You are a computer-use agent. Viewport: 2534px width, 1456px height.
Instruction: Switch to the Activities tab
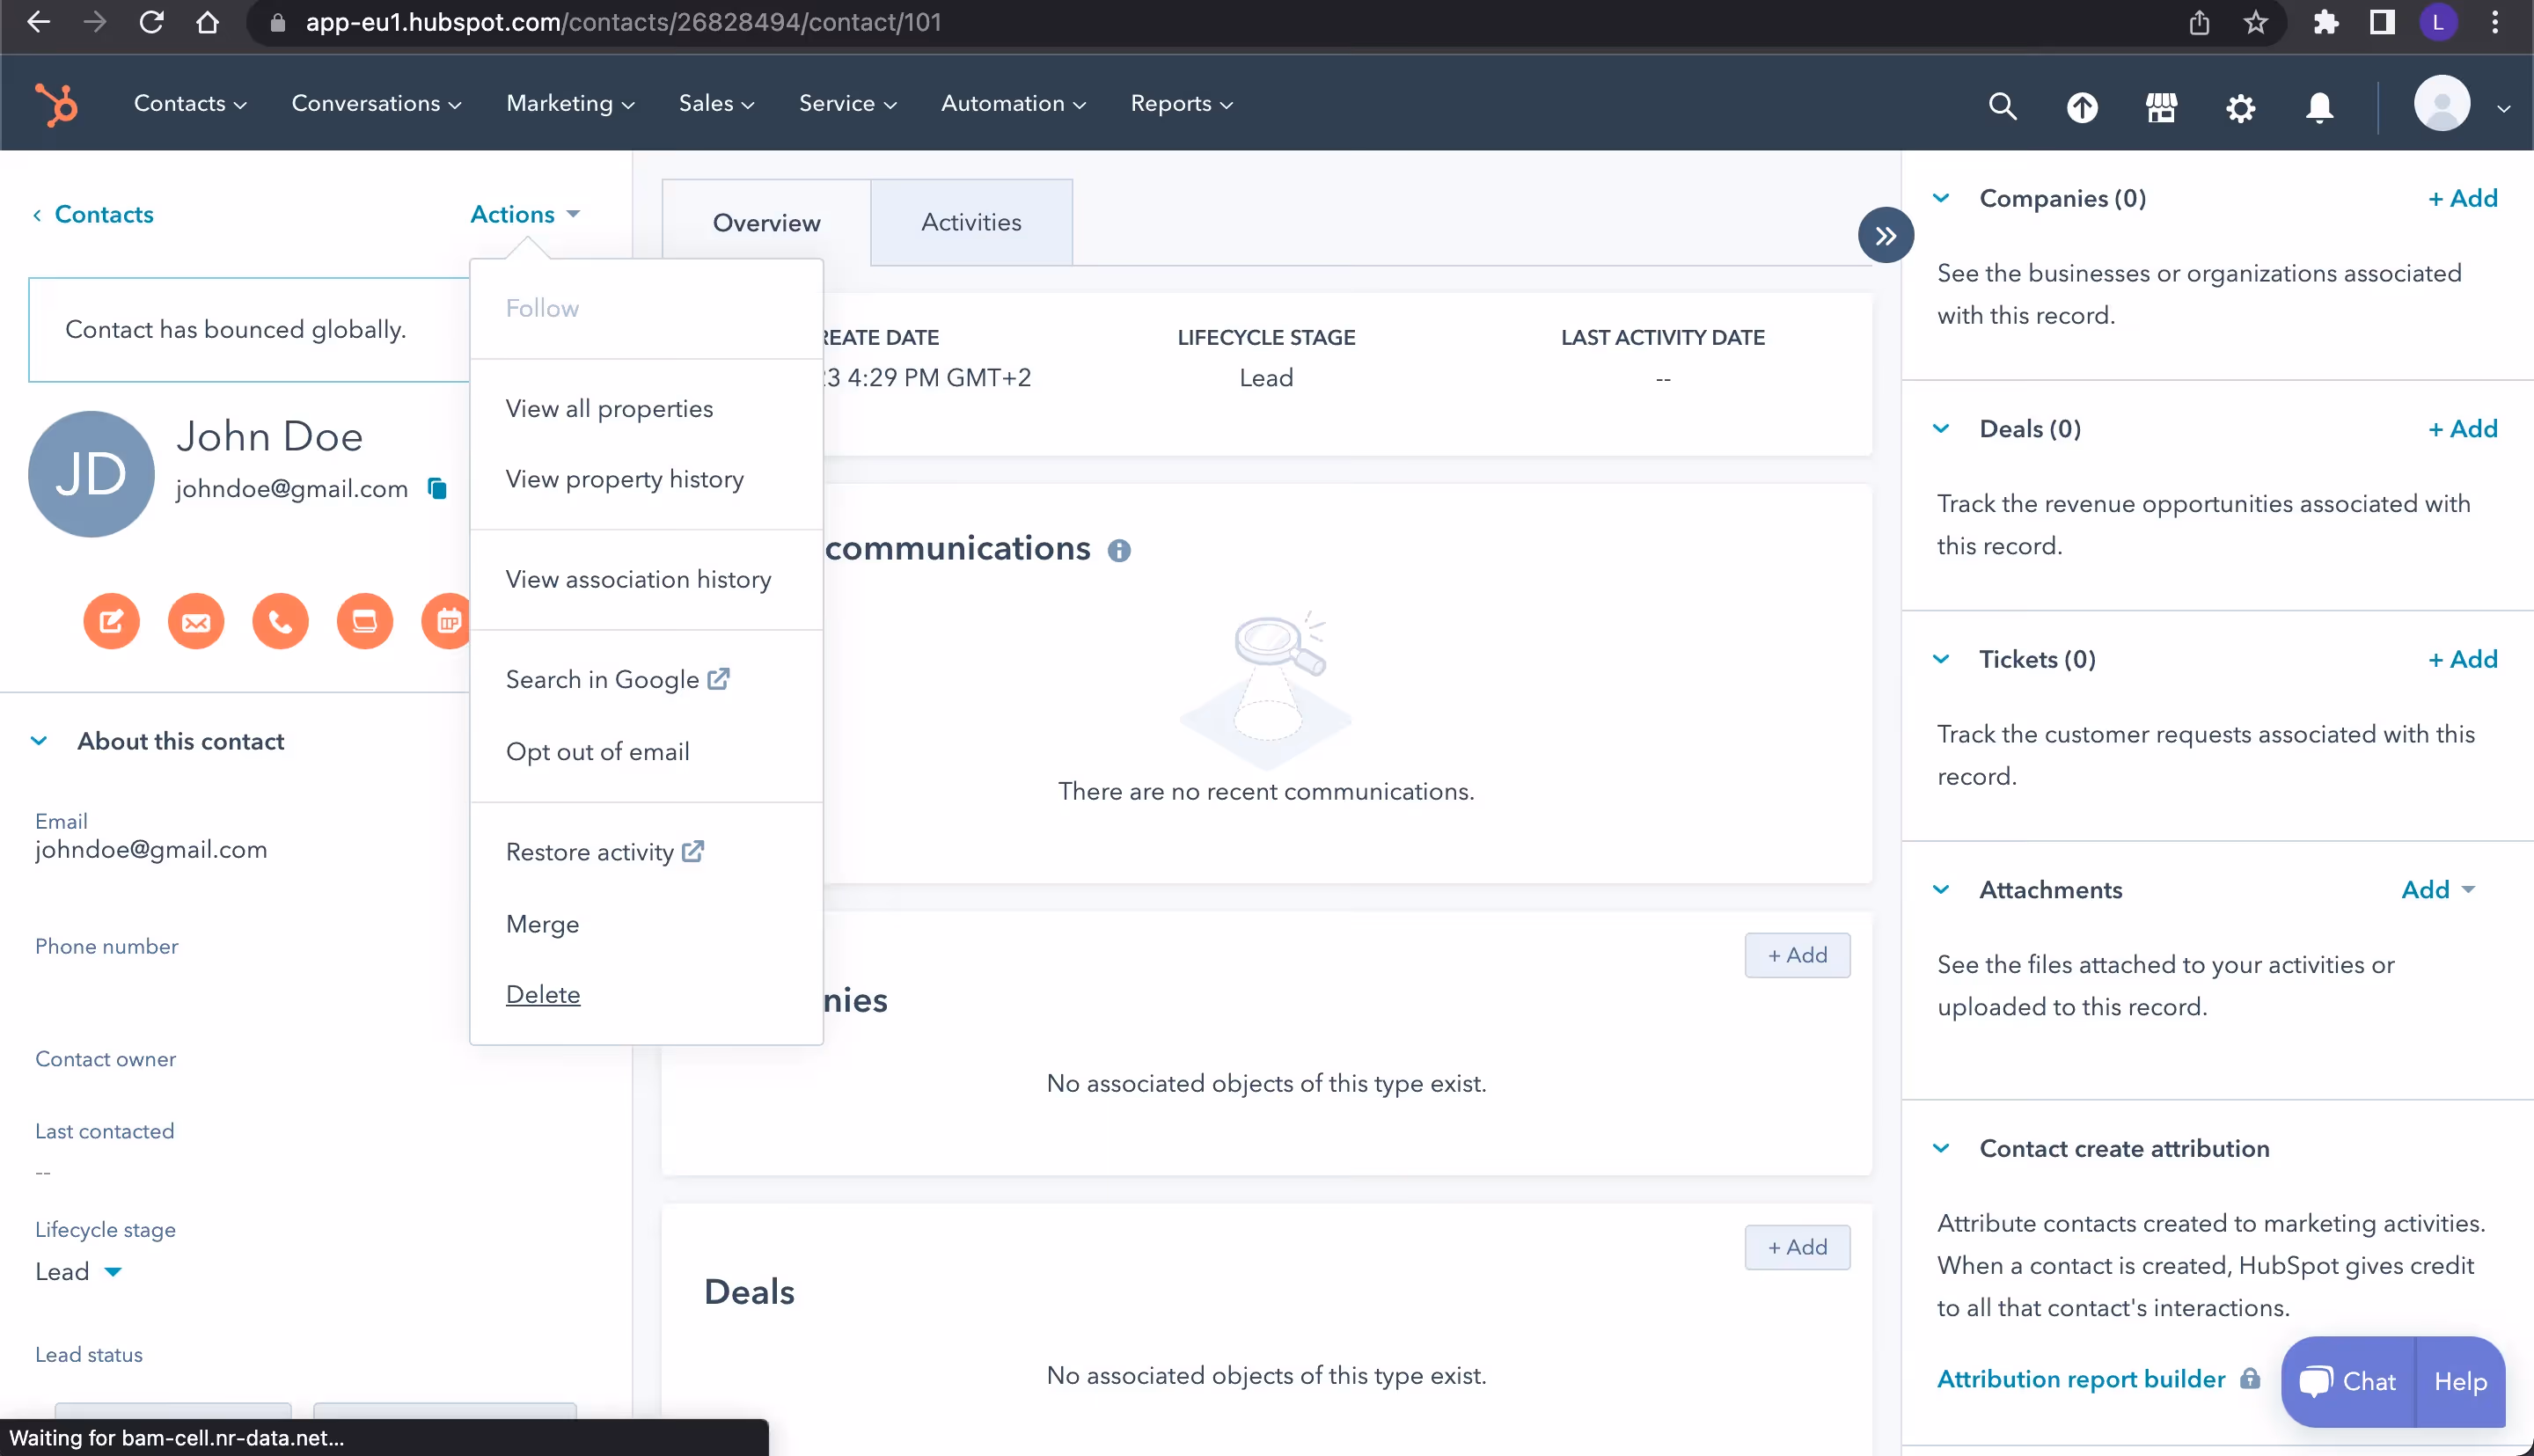971,222
